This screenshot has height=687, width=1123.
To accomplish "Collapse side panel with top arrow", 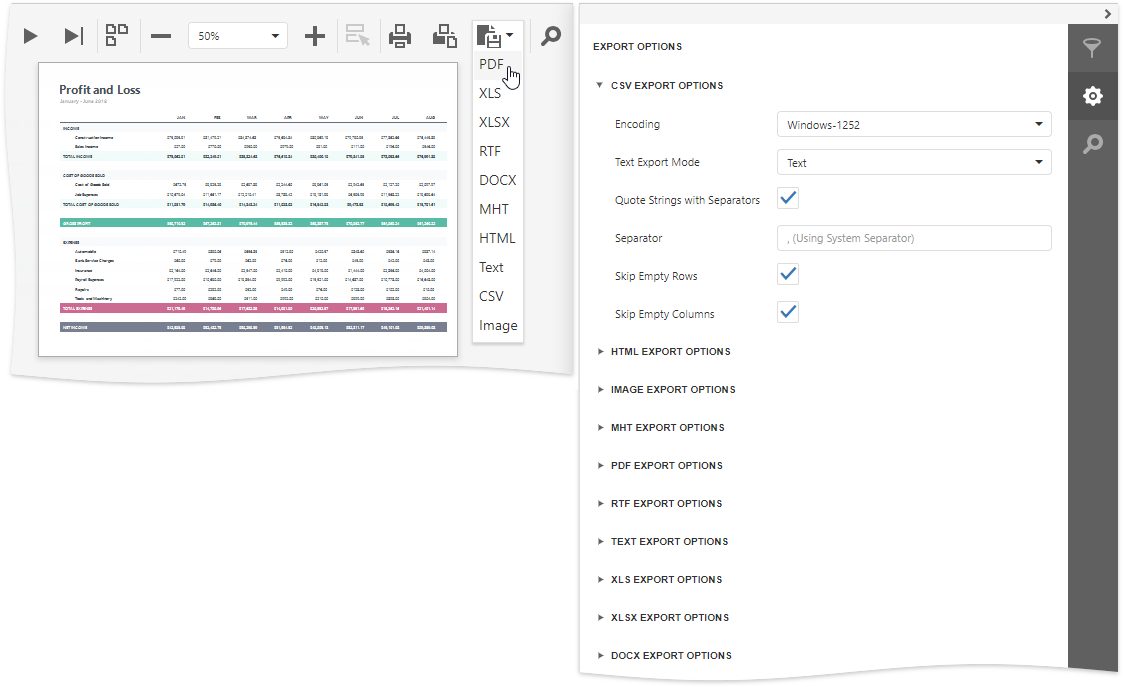I will click(x=1107, y=13).
